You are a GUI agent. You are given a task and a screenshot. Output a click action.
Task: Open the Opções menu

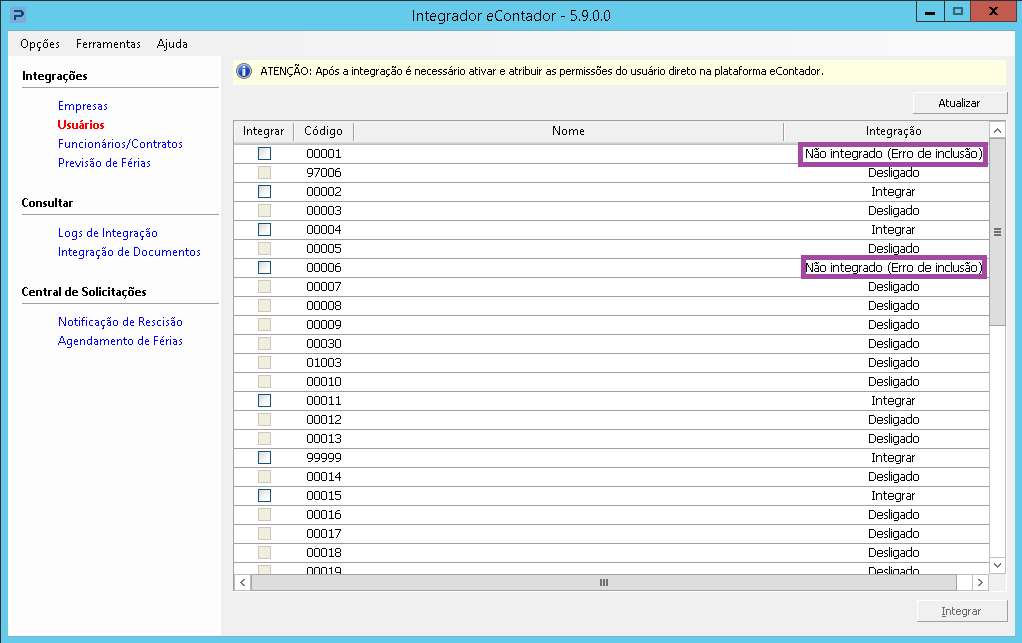(40, 44)
